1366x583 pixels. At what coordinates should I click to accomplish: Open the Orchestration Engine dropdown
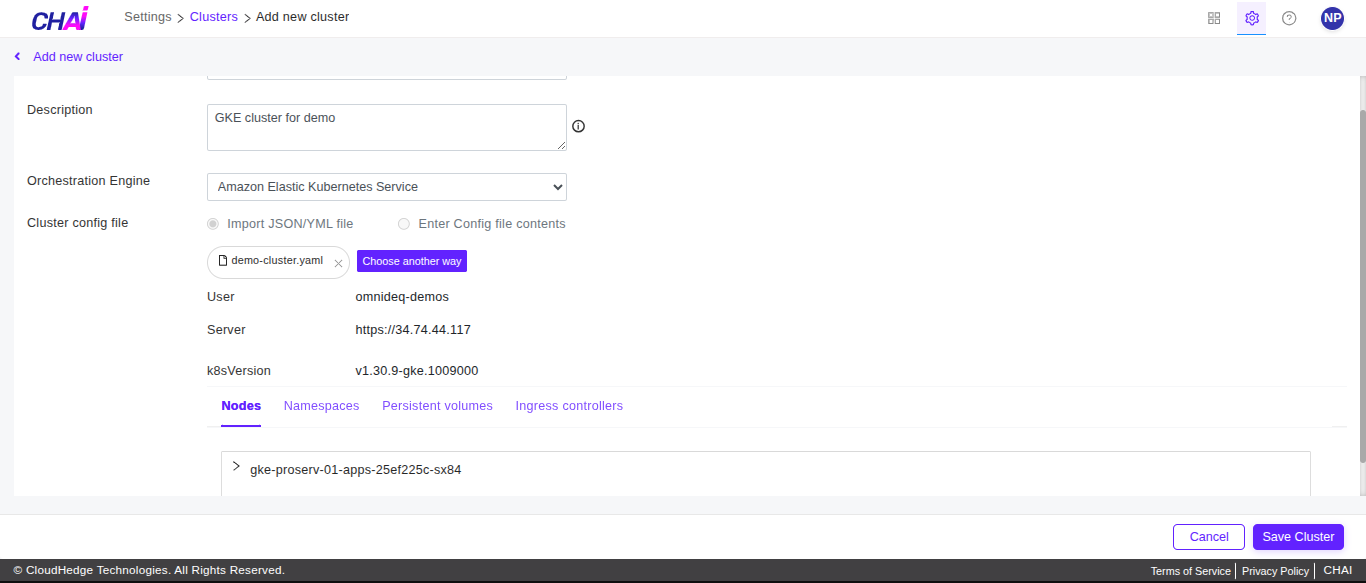point(386,187)
